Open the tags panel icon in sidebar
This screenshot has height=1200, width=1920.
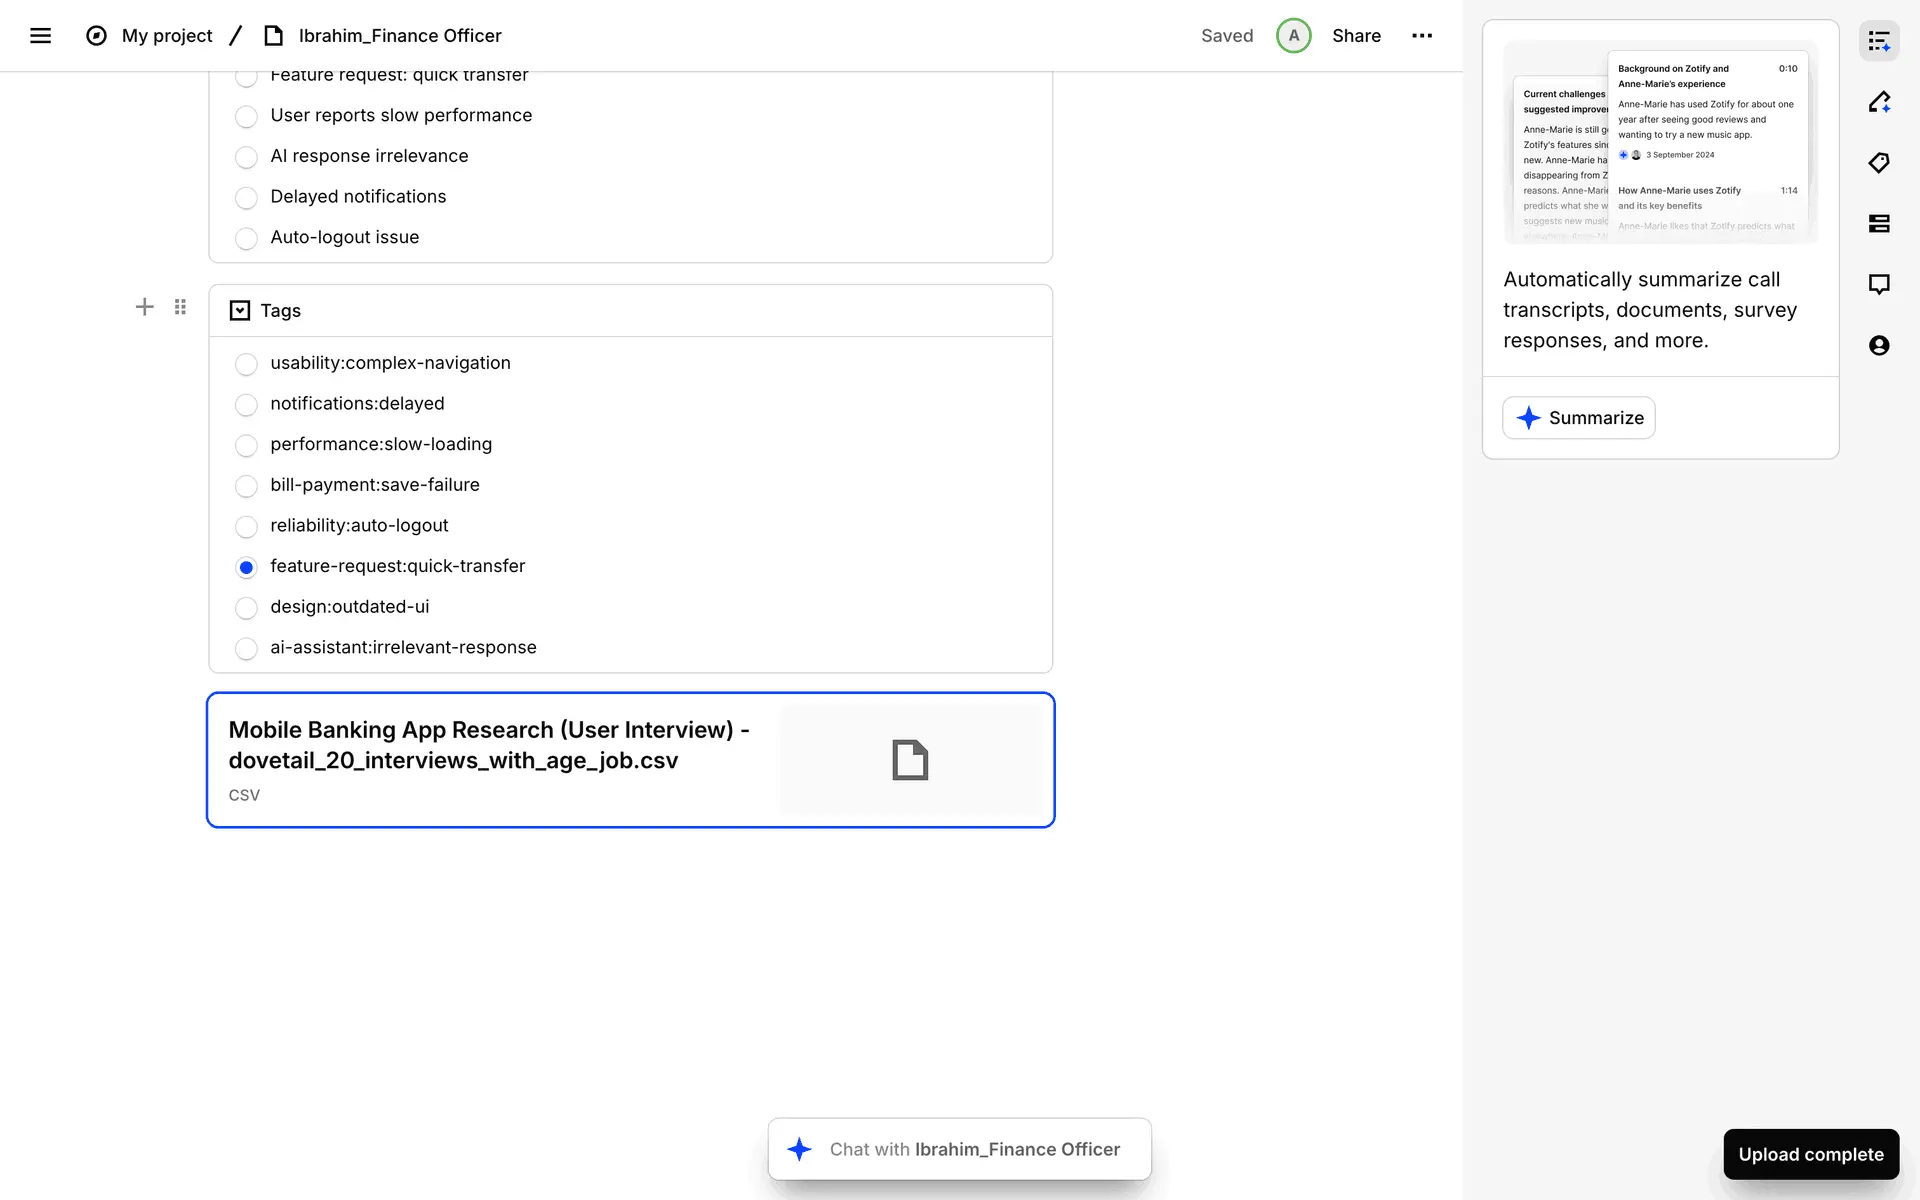(x=1878, y=163)
